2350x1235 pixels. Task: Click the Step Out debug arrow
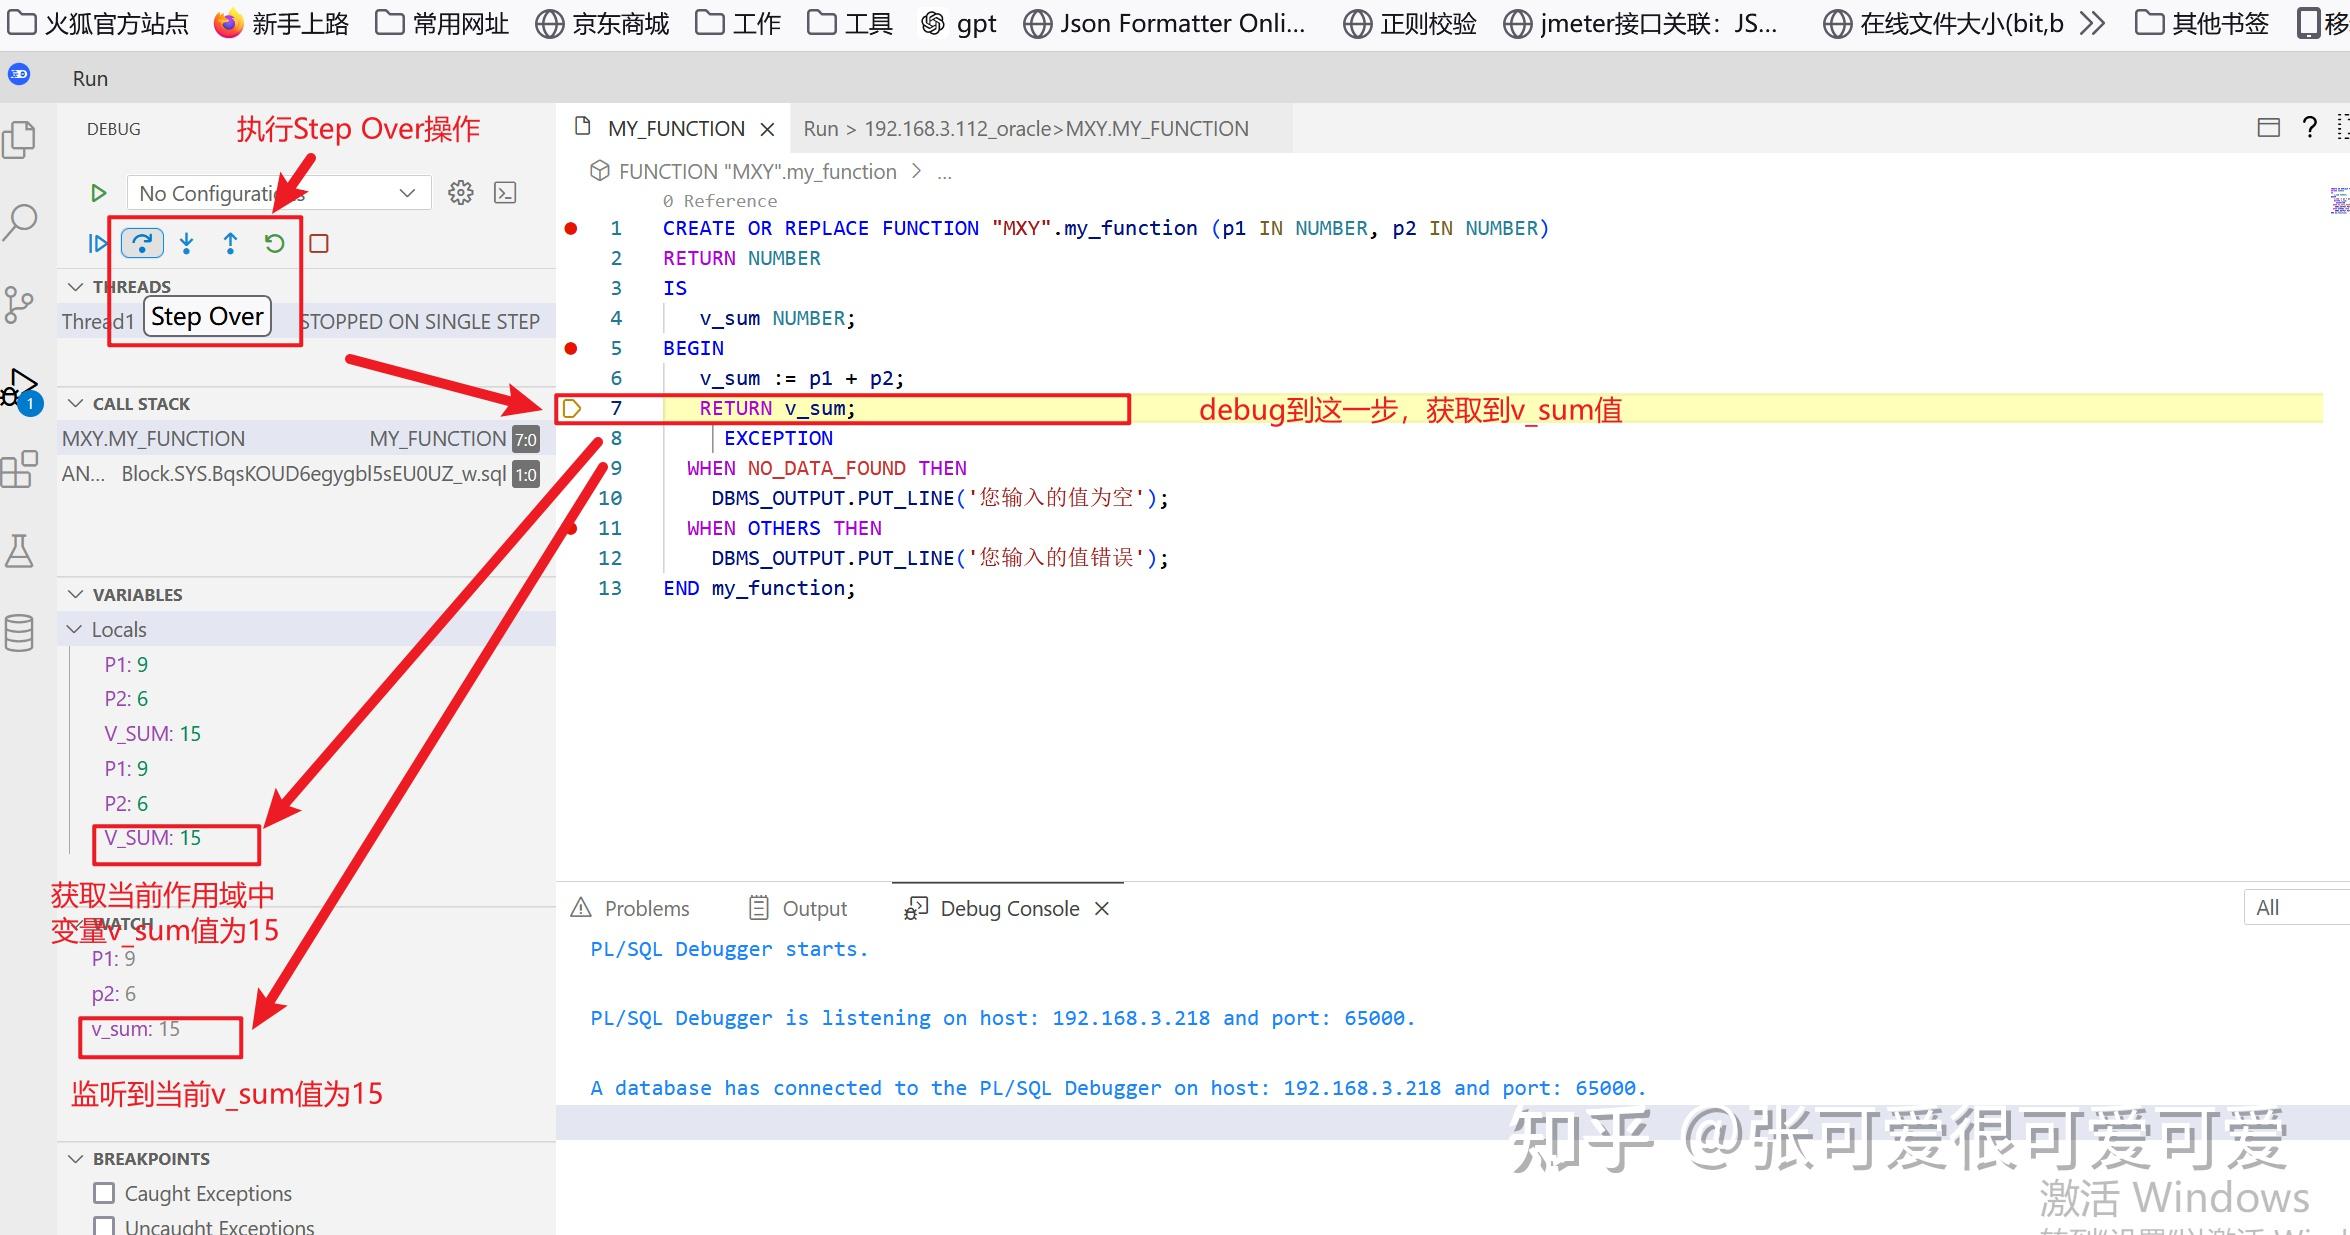click(x=230, y=243)
